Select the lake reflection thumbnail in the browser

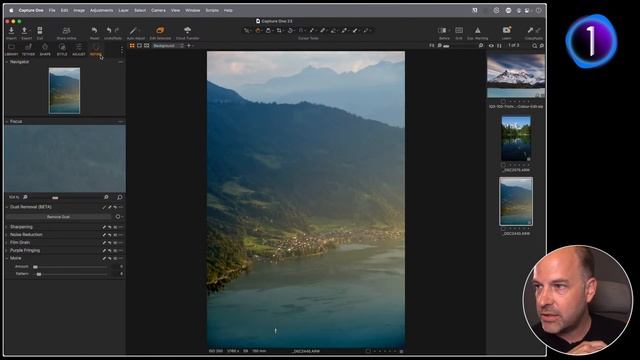tap(516, 138)
